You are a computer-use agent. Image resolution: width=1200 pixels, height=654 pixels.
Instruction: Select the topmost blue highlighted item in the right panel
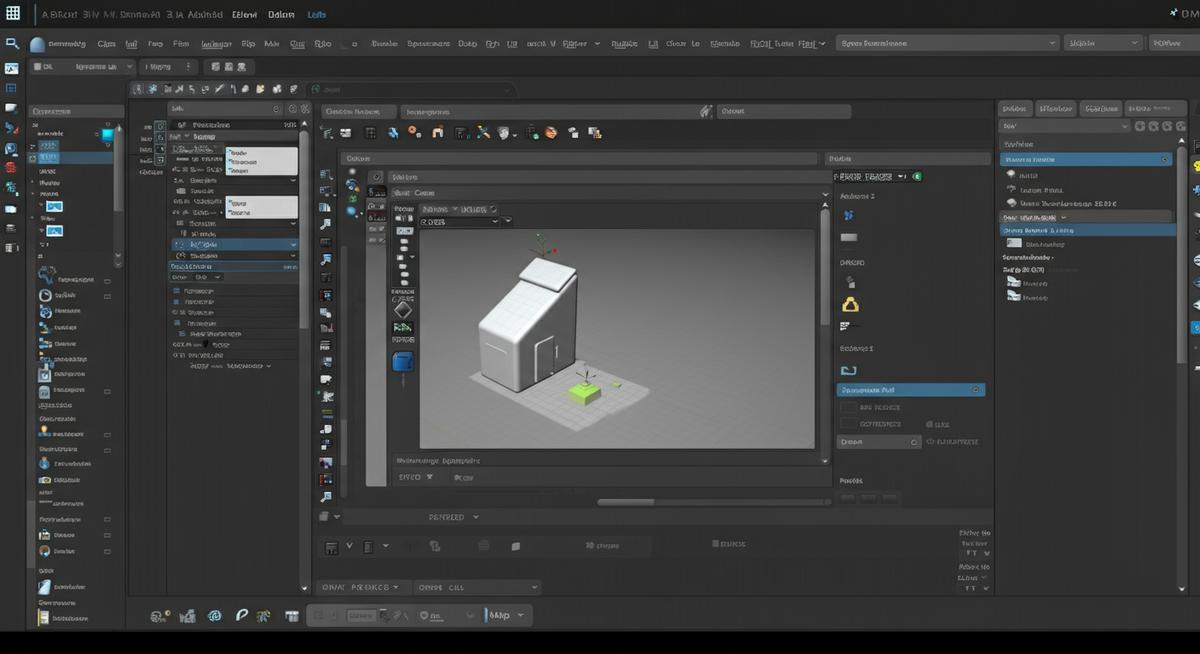(1086, 159)
